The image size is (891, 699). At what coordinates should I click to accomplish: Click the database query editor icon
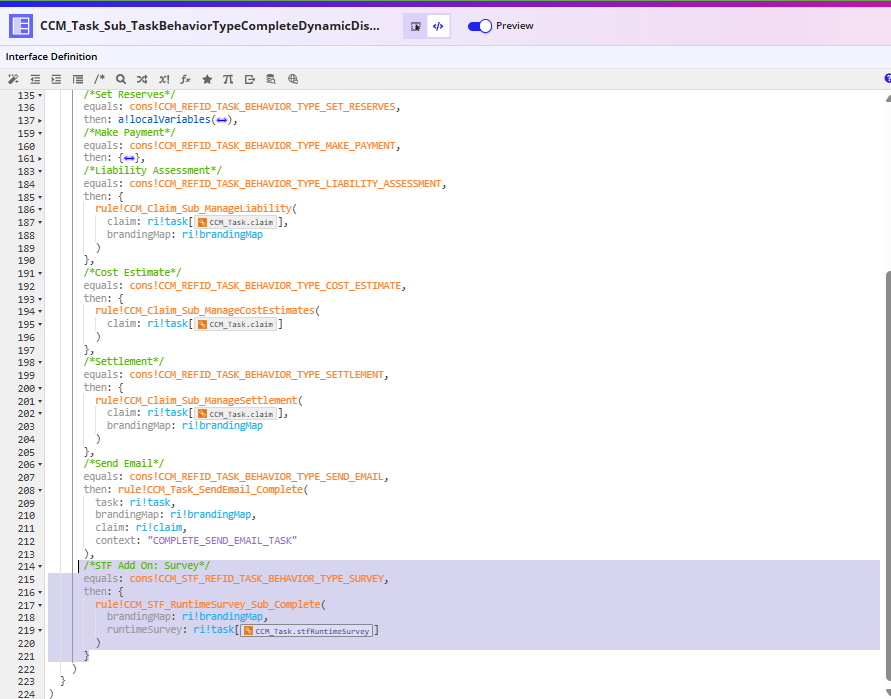pos(271,79)
